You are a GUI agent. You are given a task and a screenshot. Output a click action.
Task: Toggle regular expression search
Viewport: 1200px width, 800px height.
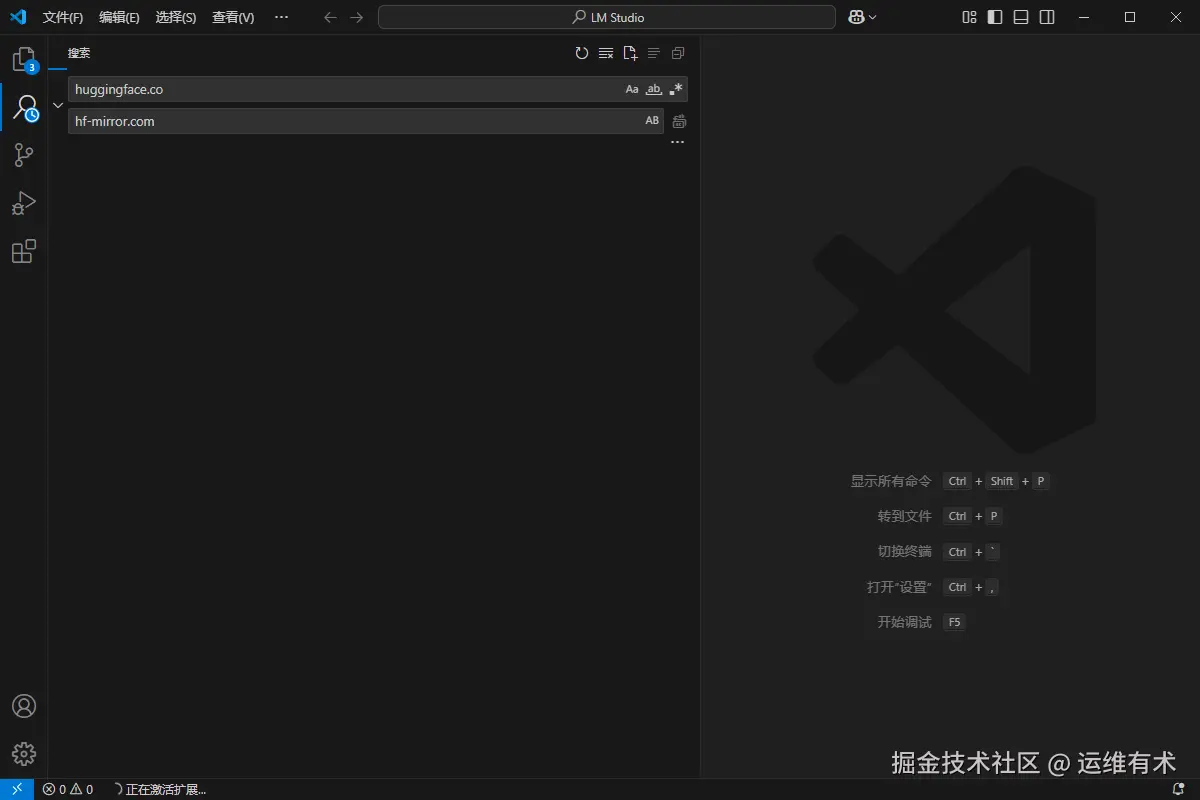[675, 89]
